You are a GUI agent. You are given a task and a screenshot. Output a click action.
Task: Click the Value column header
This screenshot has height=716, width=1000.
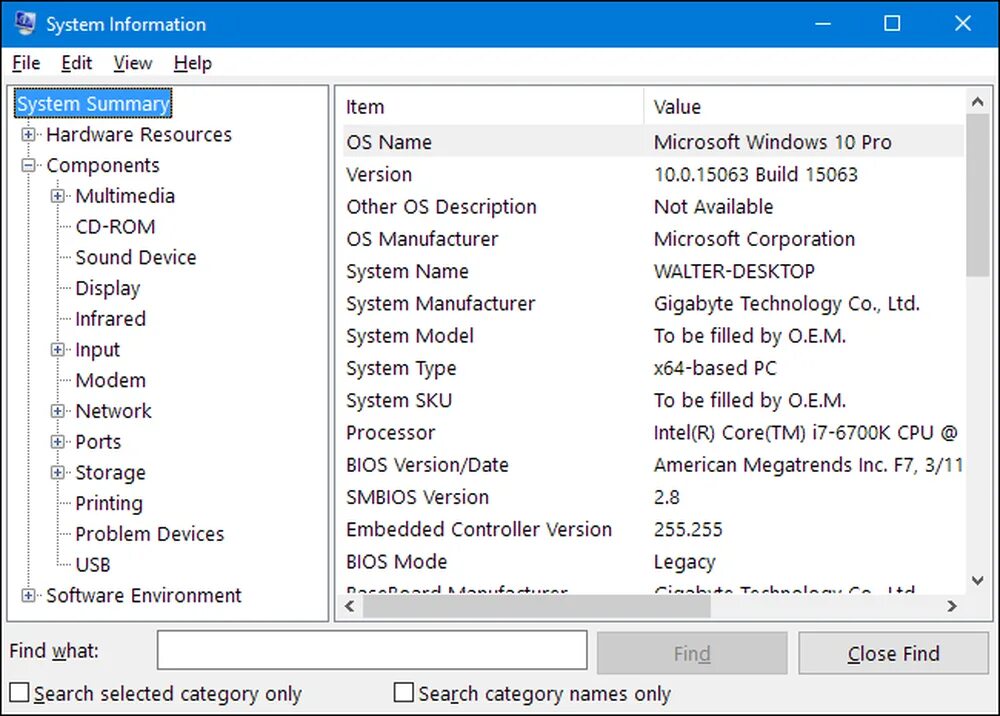804,106
